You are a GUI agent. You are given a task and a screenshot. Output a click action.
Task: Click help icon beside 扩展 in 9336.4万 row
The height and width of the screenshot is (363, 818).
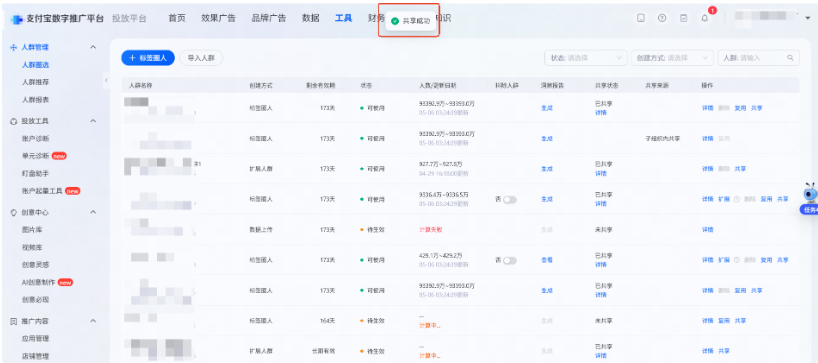[737, 199]
